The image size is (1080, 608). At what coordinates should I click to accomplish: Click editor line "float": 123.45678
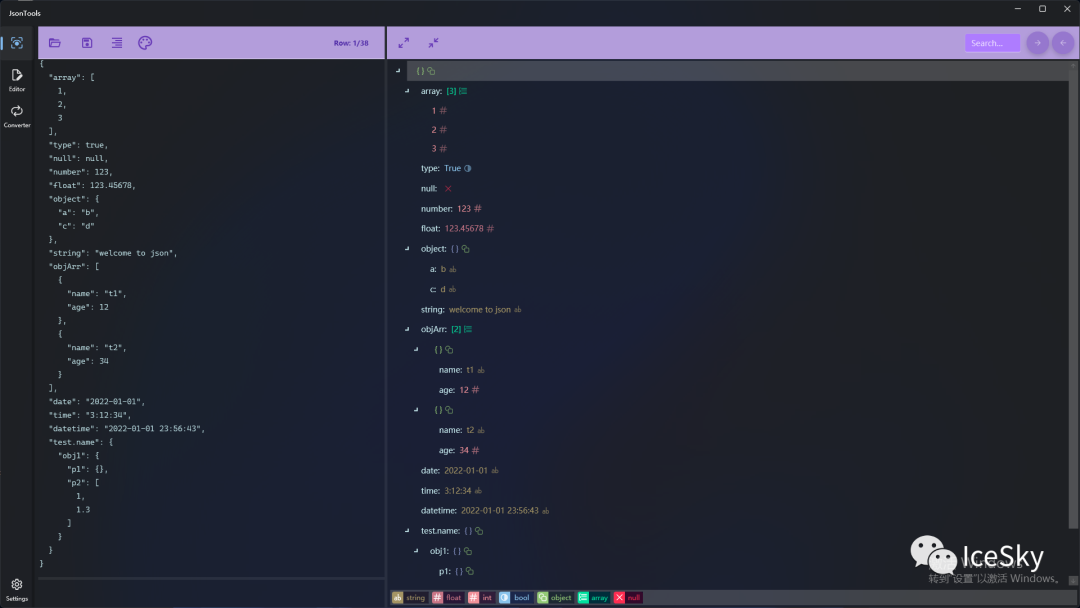(92, 185)
